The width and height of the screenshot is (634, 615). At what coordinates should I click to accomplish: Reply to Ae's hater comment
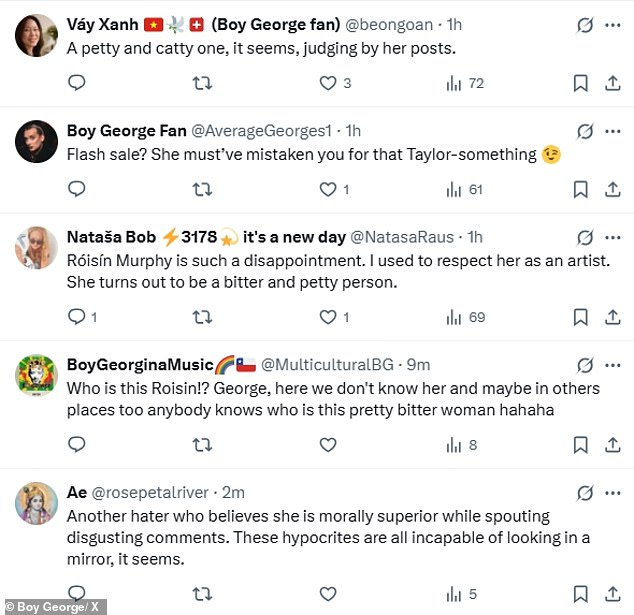pyautogui.click(x=77, y=594)
